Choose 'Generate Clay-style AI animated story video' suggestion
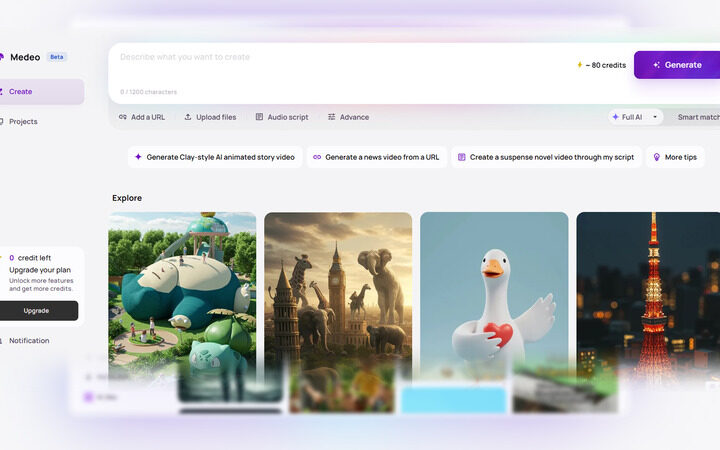The width and height of the screenshot is (720, 450). tap(215, 157)
